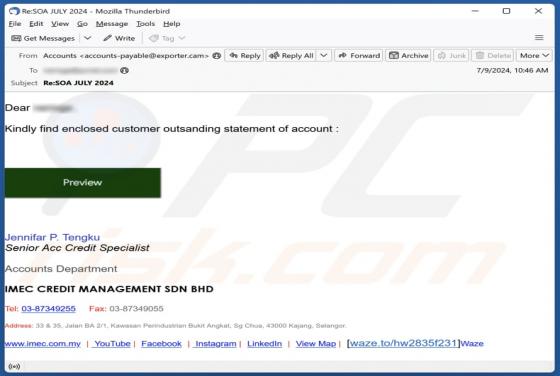Click fax number 03-87349055
Image resolution: width=560 pixels, height=376 pixels.
tap(136, 309)
